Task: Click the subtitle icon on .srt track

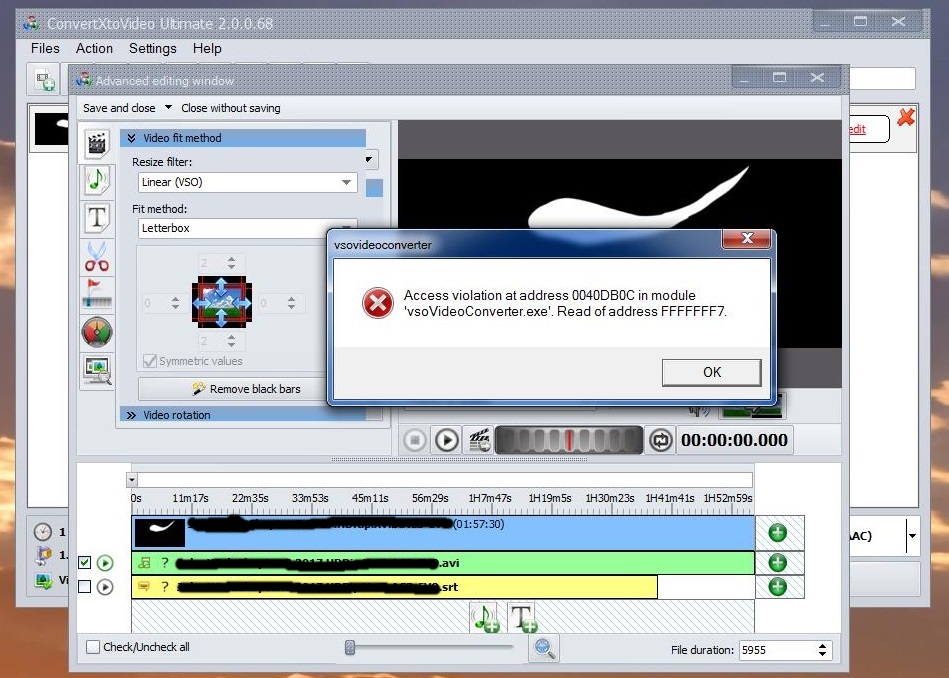Action: pos(144,587)
